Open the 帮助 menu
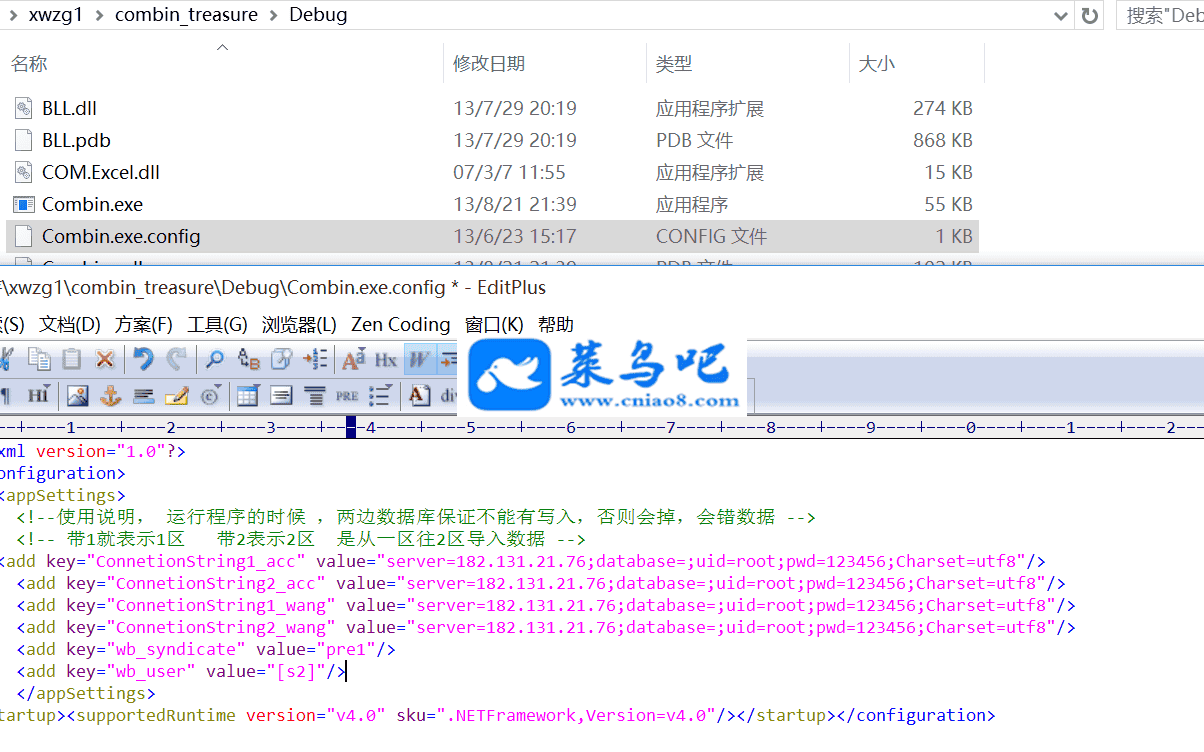The width and height of the screenshot is (1204, 752). click(556, 324)
